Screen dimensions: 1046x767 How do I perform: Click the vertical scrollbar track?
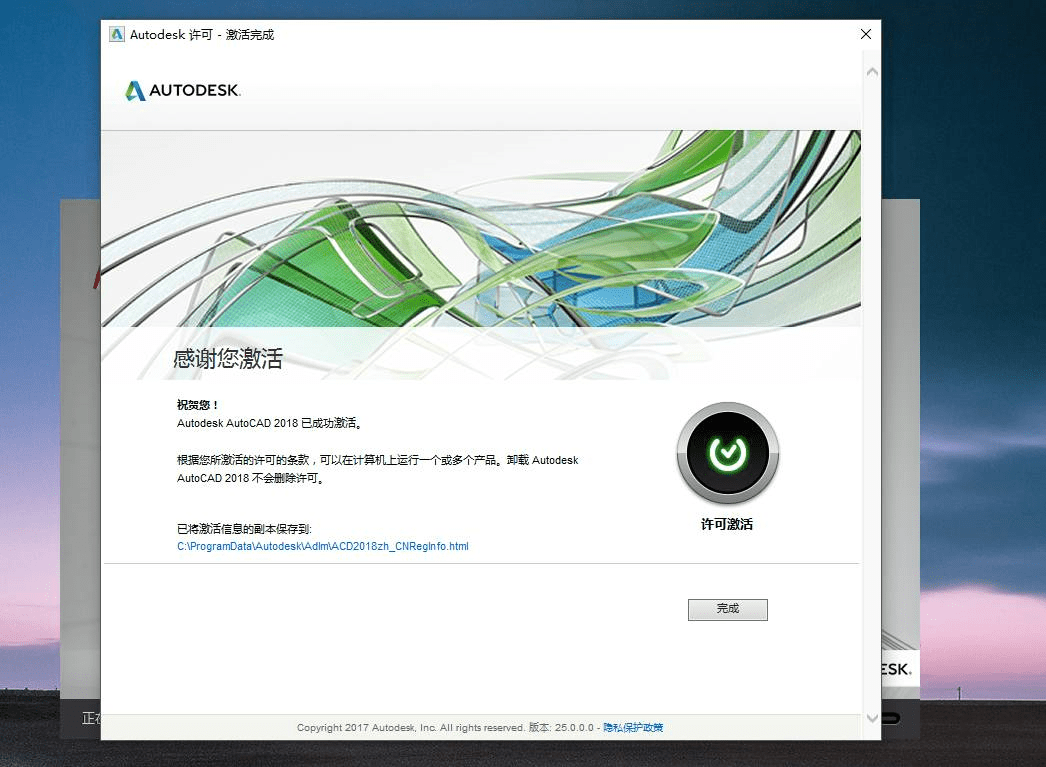point(871,400)
